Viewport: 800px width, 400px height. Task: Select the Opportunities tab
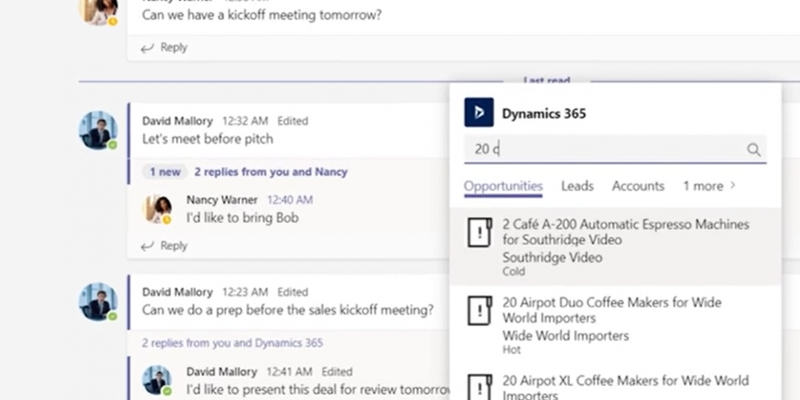pyautogui.click(x=503, y=186)
